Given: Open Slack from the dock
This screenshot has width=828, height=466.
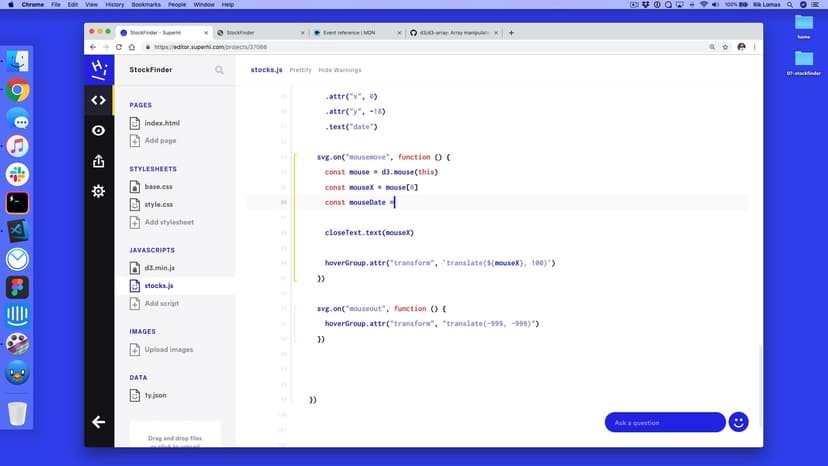Looking at the screenshot, I should (x=17, y=174).
